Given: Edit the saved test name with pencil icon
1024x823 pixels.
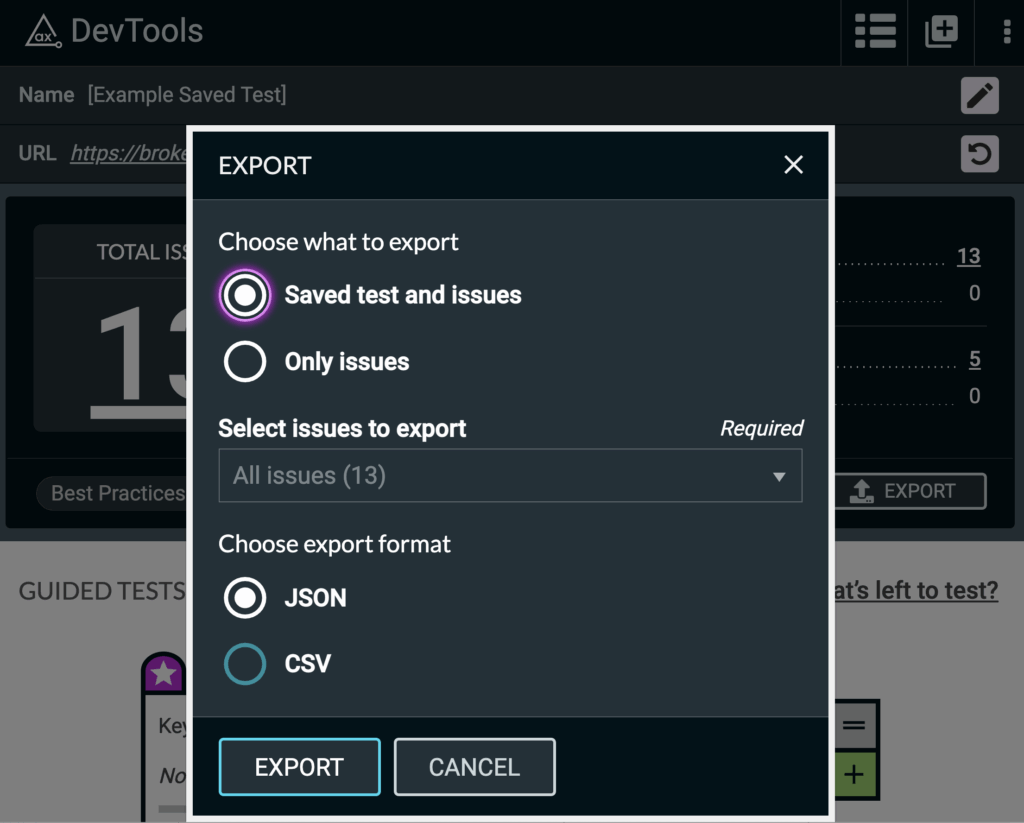Looking at the screenshot, I should point(979,95).
